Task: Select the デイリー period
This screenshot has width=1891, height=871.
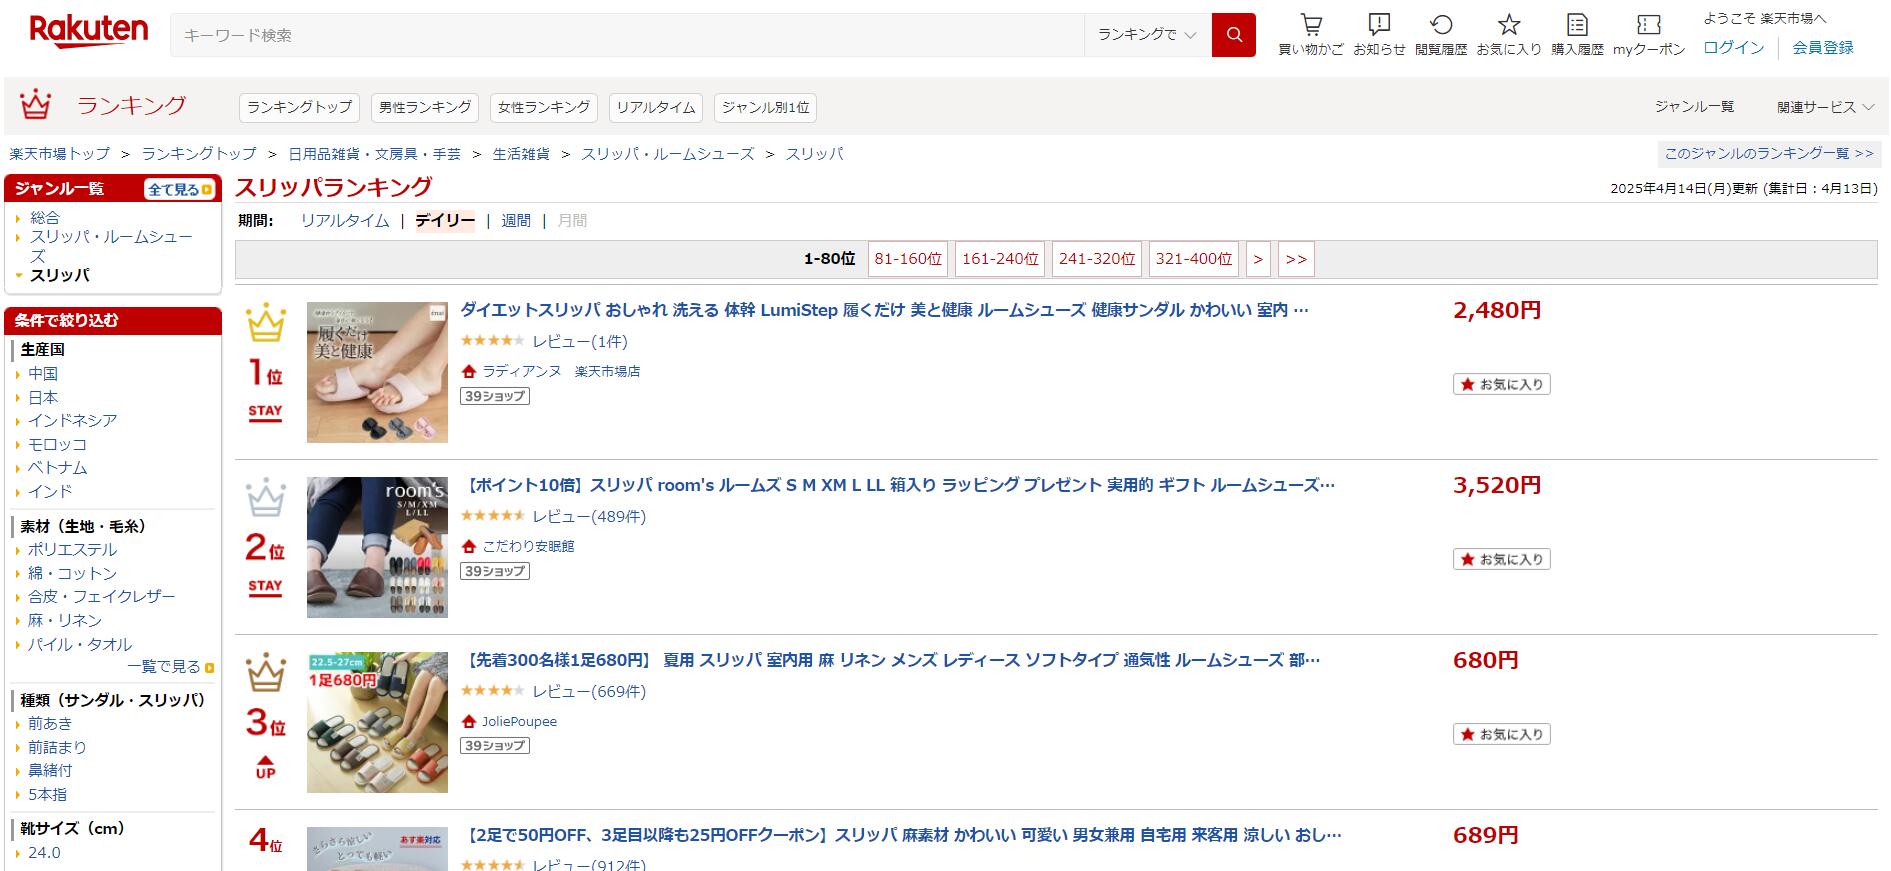Action: point(445,221)
